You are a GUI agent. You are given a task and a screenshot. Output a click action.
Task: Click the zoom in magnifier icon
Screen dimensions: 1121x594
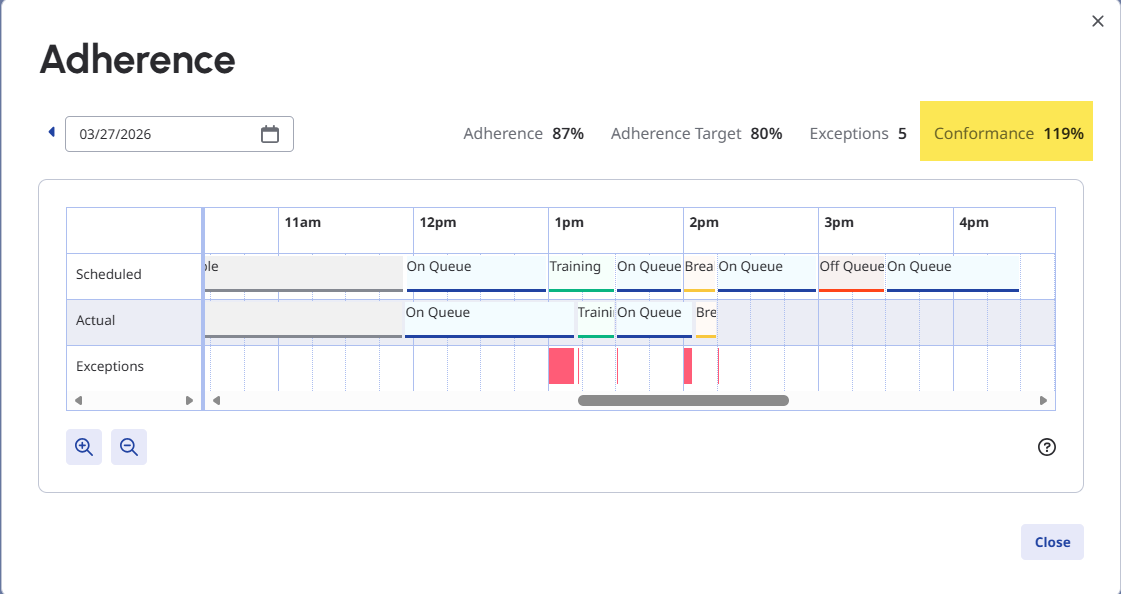click(84, 447)
